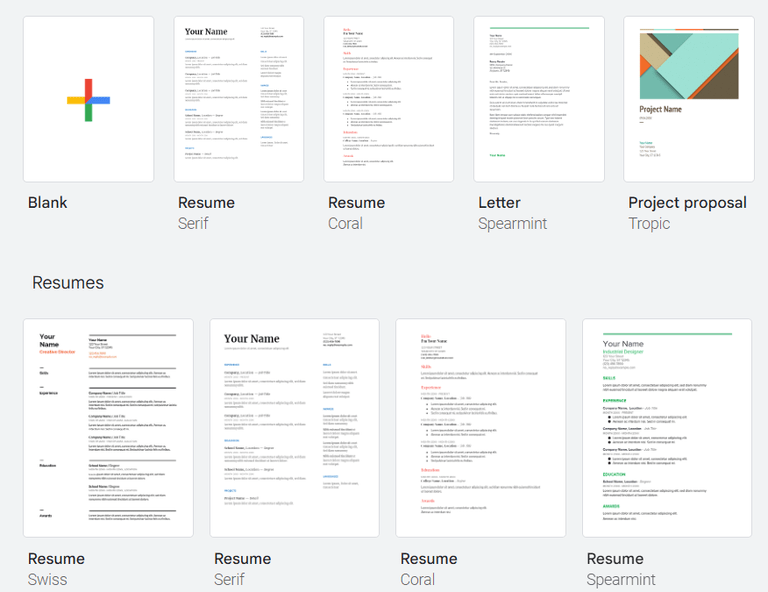The width and height of the screenshot is (768, 592).
Task: Click the Resume title above Swiss
Action: (56, 559)
